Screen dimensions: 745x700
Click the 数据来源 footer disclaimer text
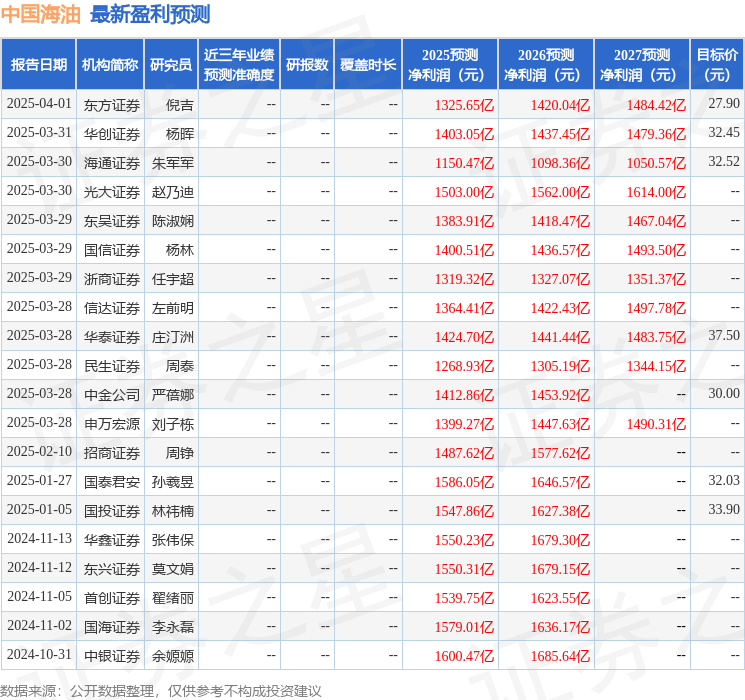click(x=161, y=690)
